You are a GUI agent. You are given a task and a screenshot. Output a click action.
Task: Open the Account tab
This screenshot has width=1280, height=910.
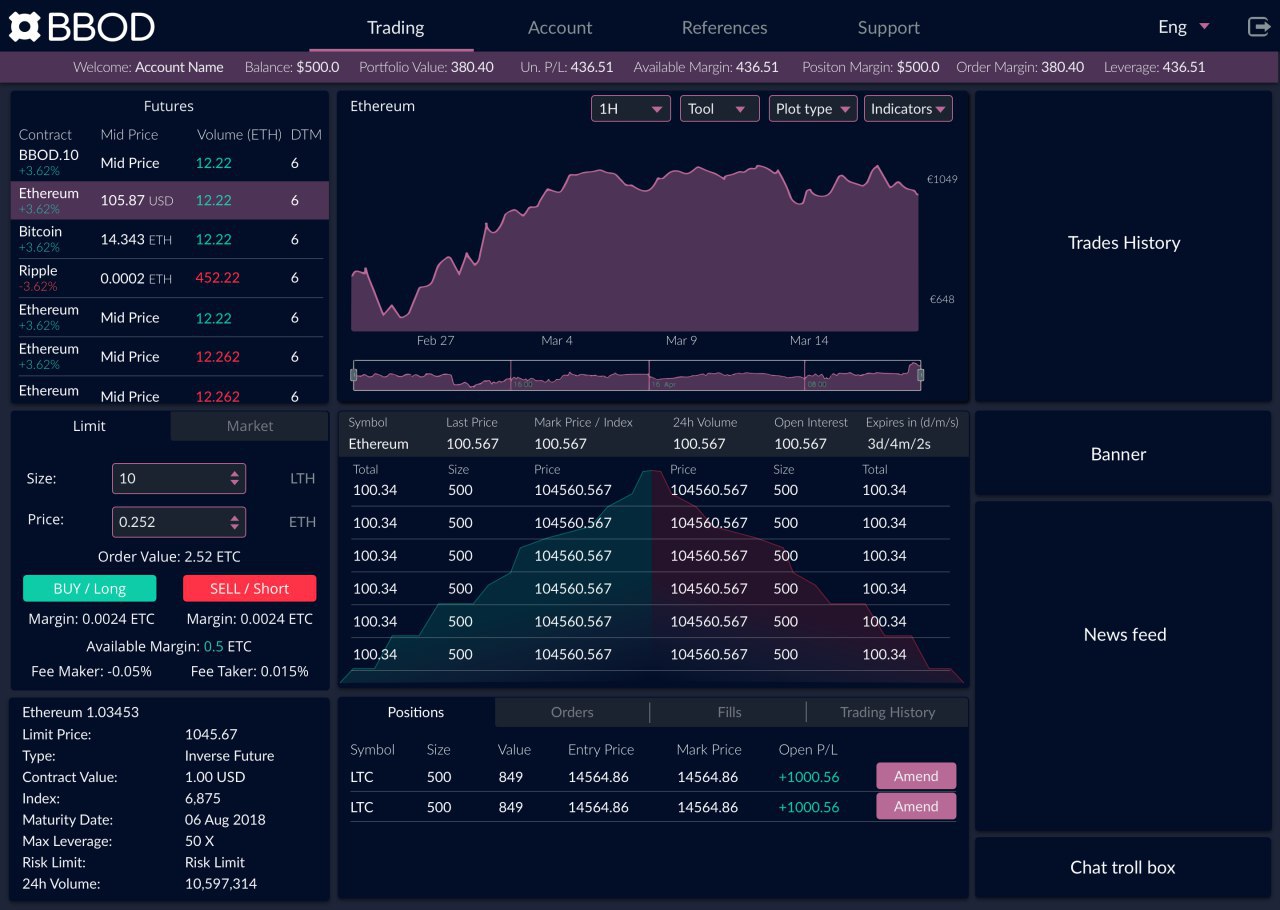coord(560,28)
